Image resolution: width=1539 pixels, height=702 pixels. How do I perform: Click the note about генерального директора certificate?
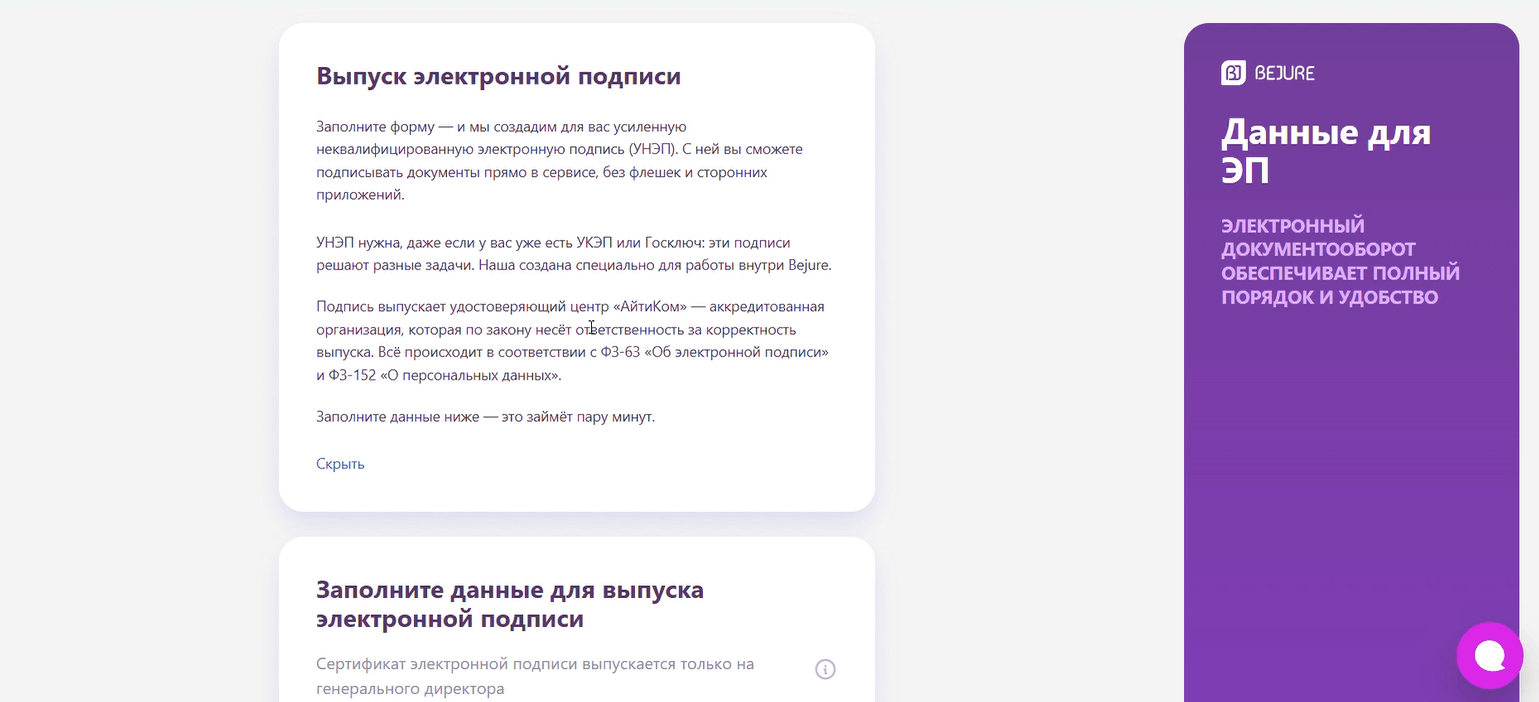point(535,676)
